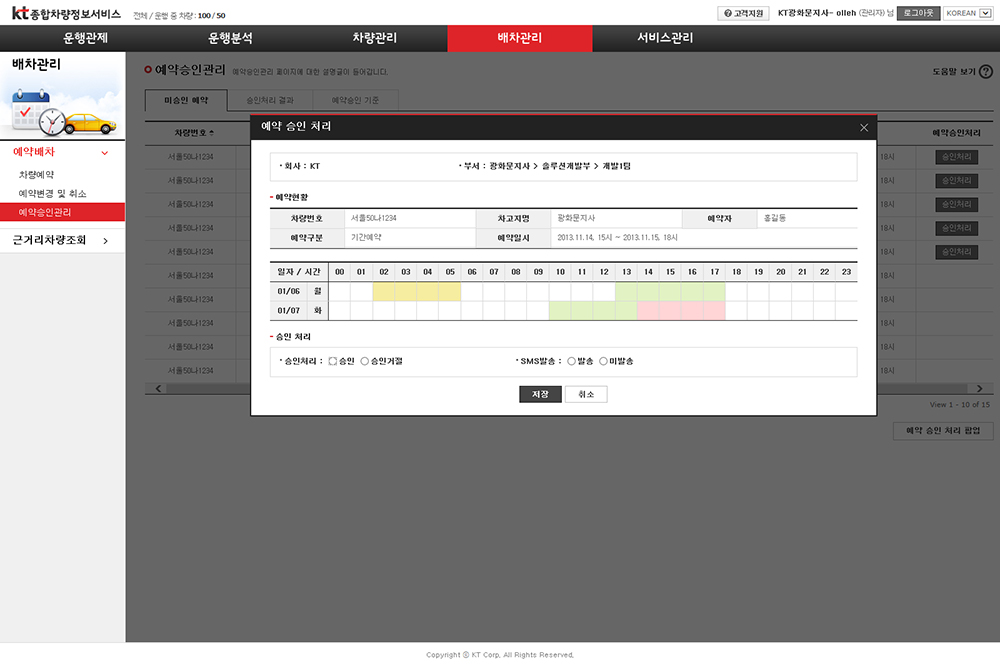Expand the 근거리차량조회 sidebar section

click(x=105, y=240)
